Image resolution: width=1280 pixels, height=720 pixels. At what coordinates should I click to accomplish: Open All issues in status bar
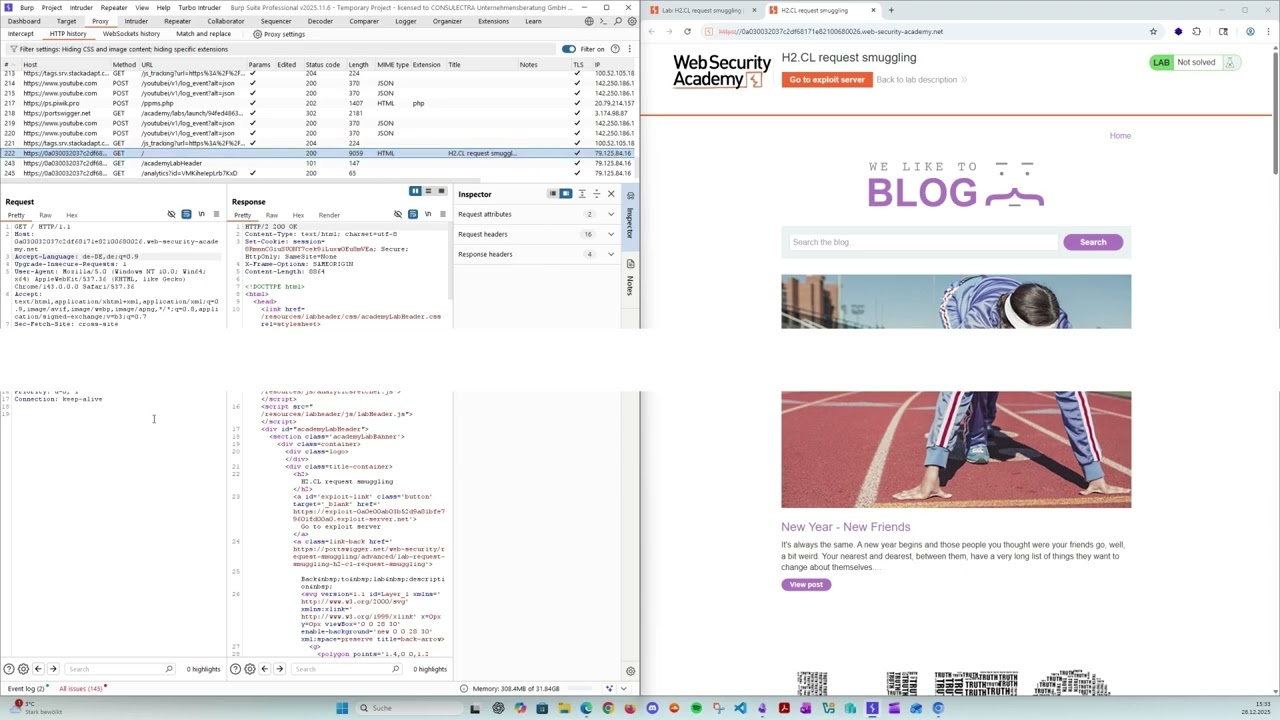tap(80, 689)
